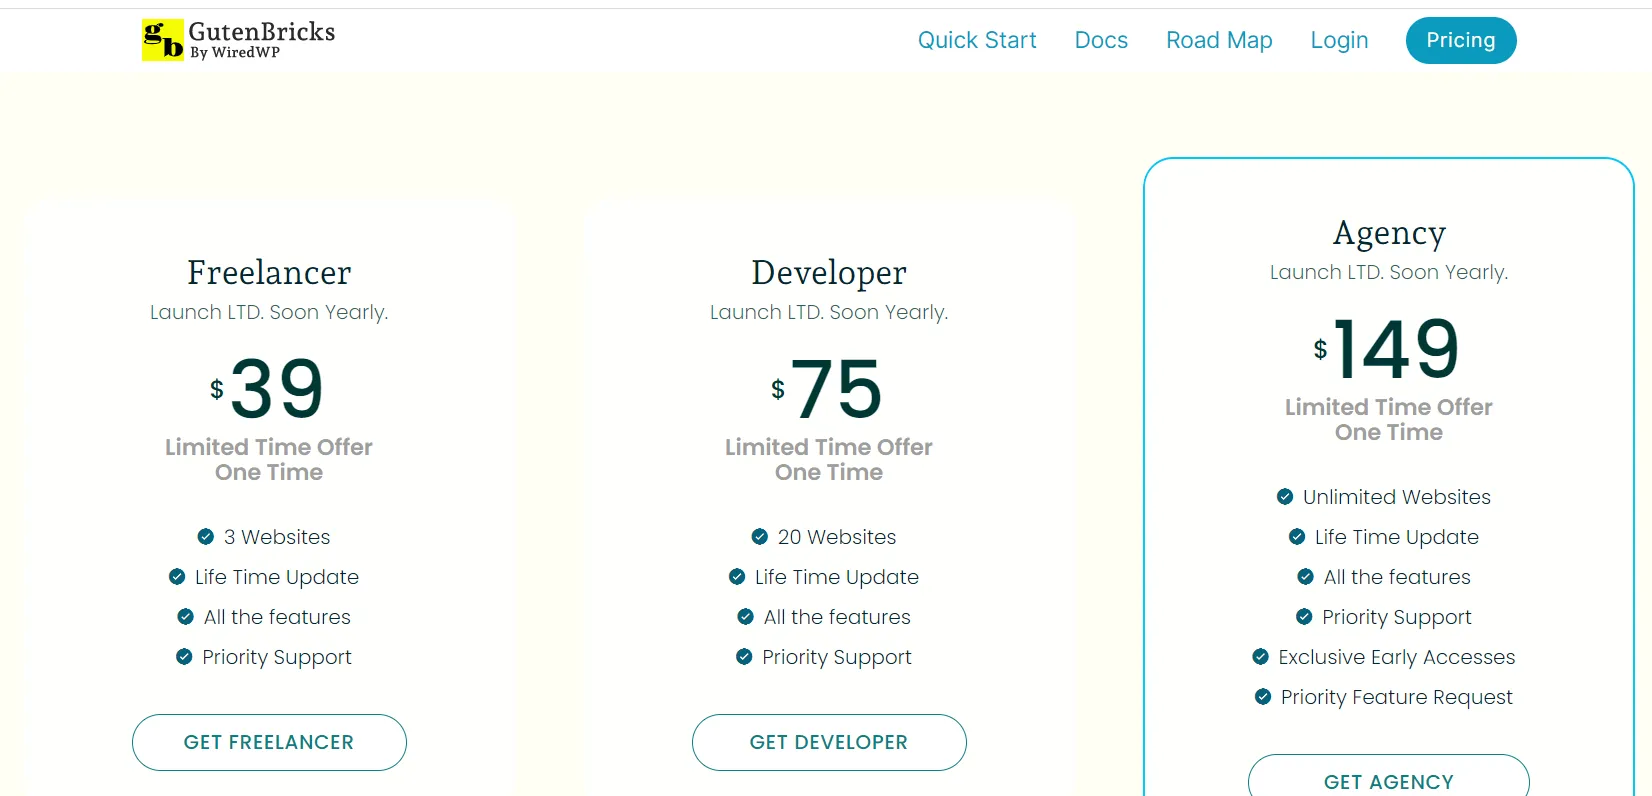Click checkmark next to Exclusive Early Accesses

tap(1261, 657)
